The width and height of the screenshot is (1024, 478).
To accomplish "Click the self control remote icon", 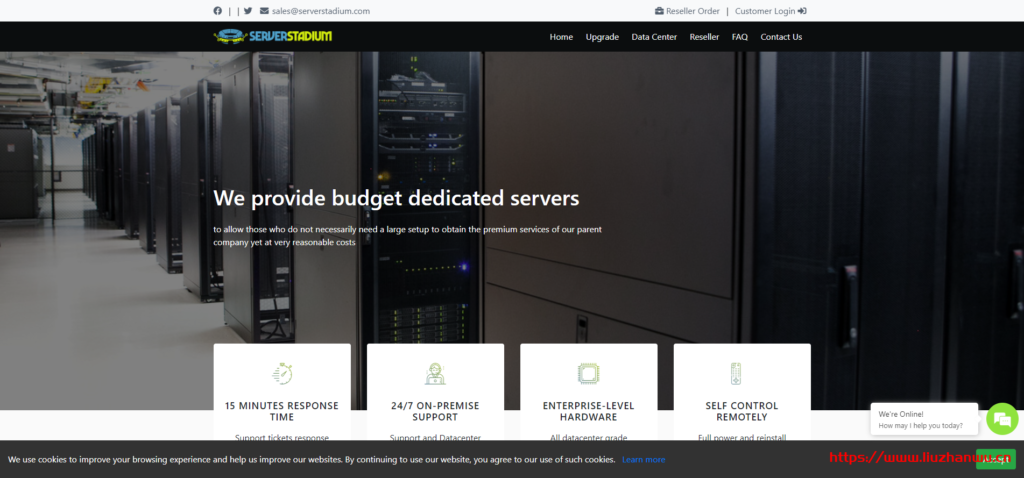I will pos(736,374).
